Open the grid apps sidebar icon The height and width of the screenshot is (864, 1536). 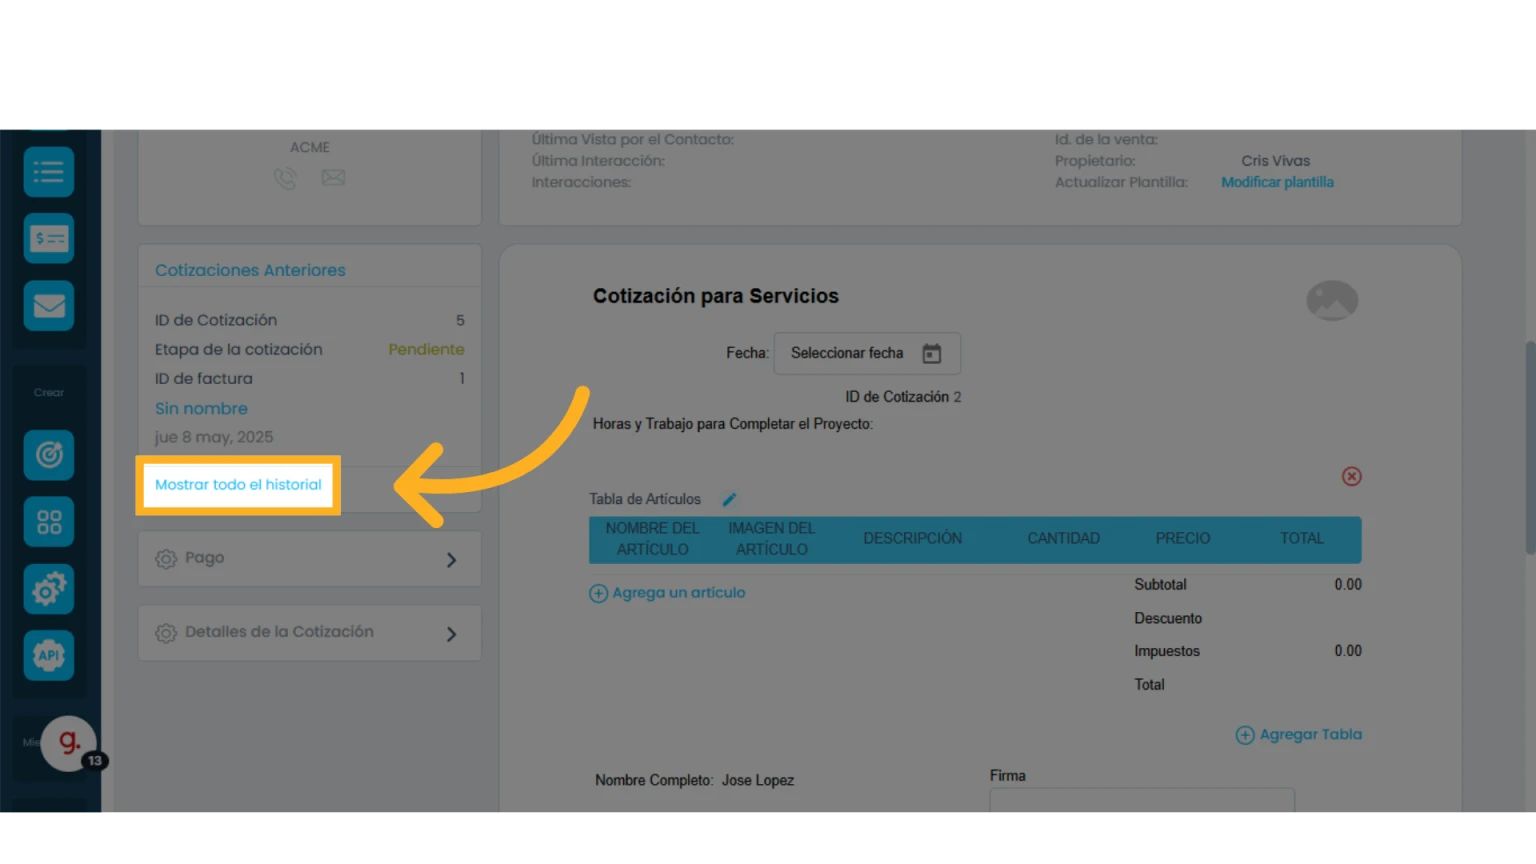[x=49, y=522]
